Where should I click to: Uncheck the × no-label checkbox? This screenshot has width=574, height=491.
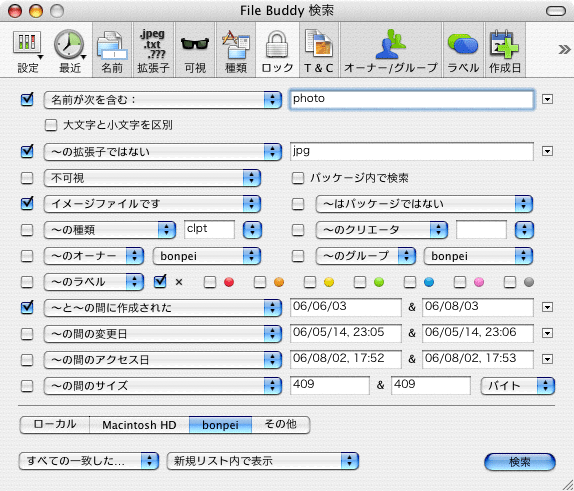pyautogui.click(x=160, y=282)
